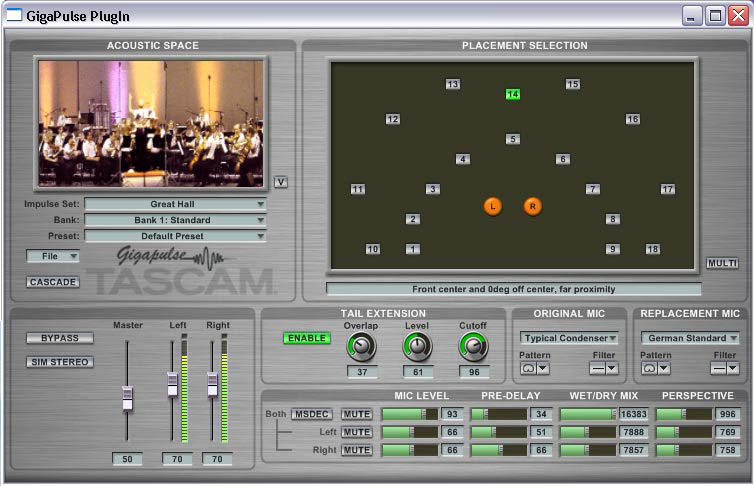Select the orange R microphone marker
Screen dimensions: 754x486
[x=532, y=206]
